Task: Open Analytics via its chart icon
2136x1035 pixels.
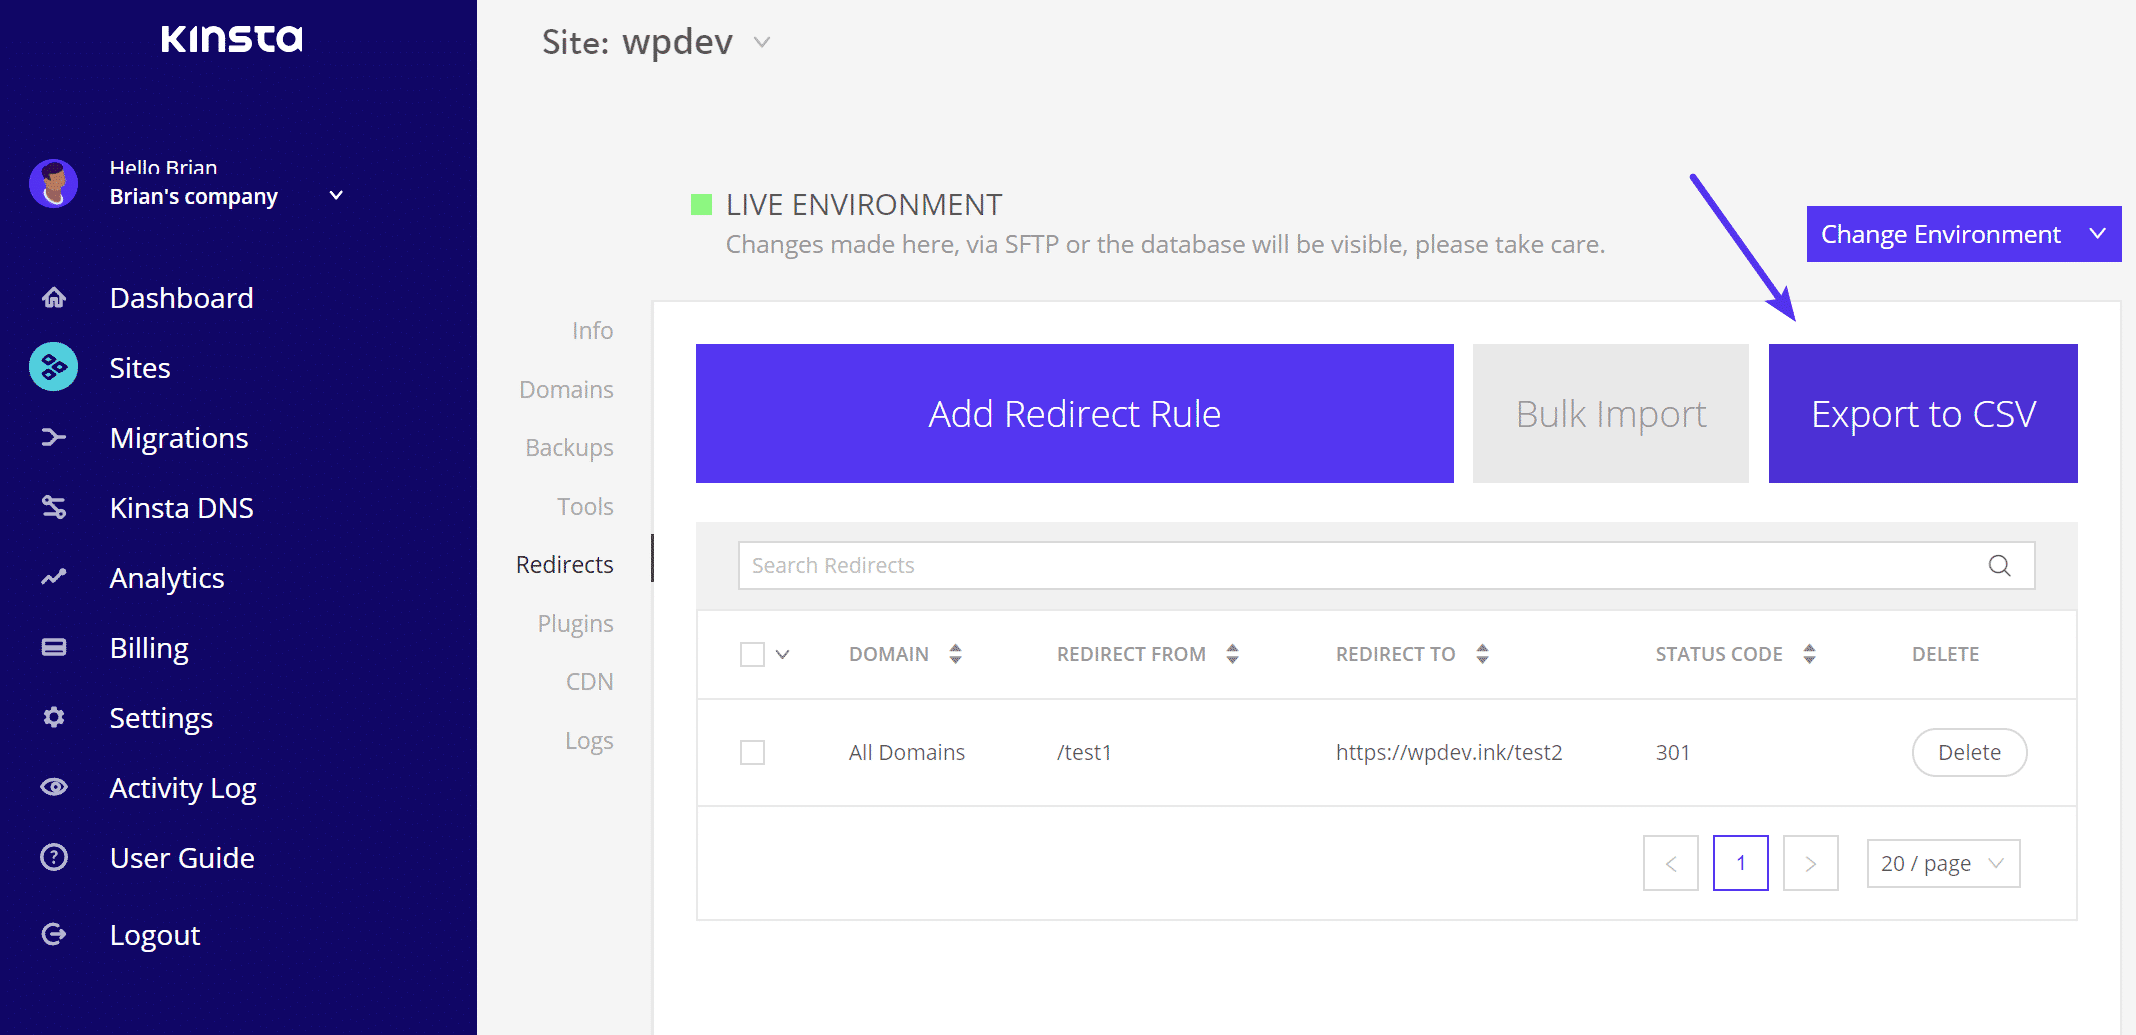Action: point(53,577)
